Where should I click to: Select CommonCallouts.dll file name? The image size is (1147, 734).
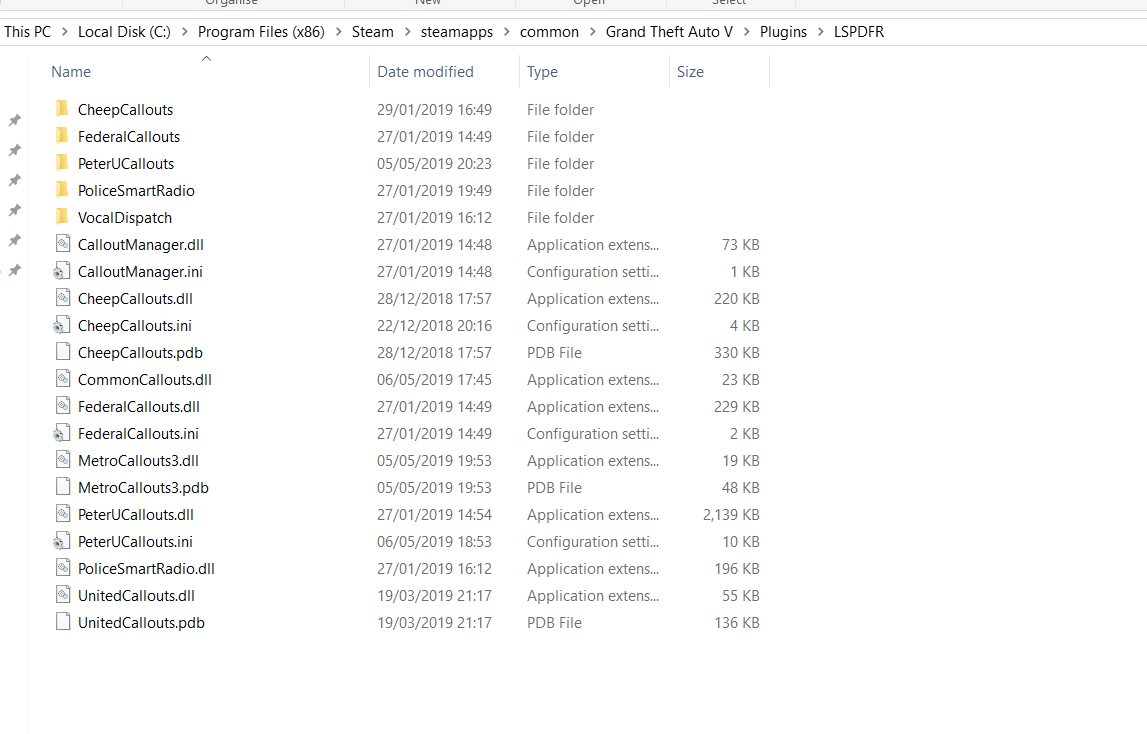coord(144,379)
